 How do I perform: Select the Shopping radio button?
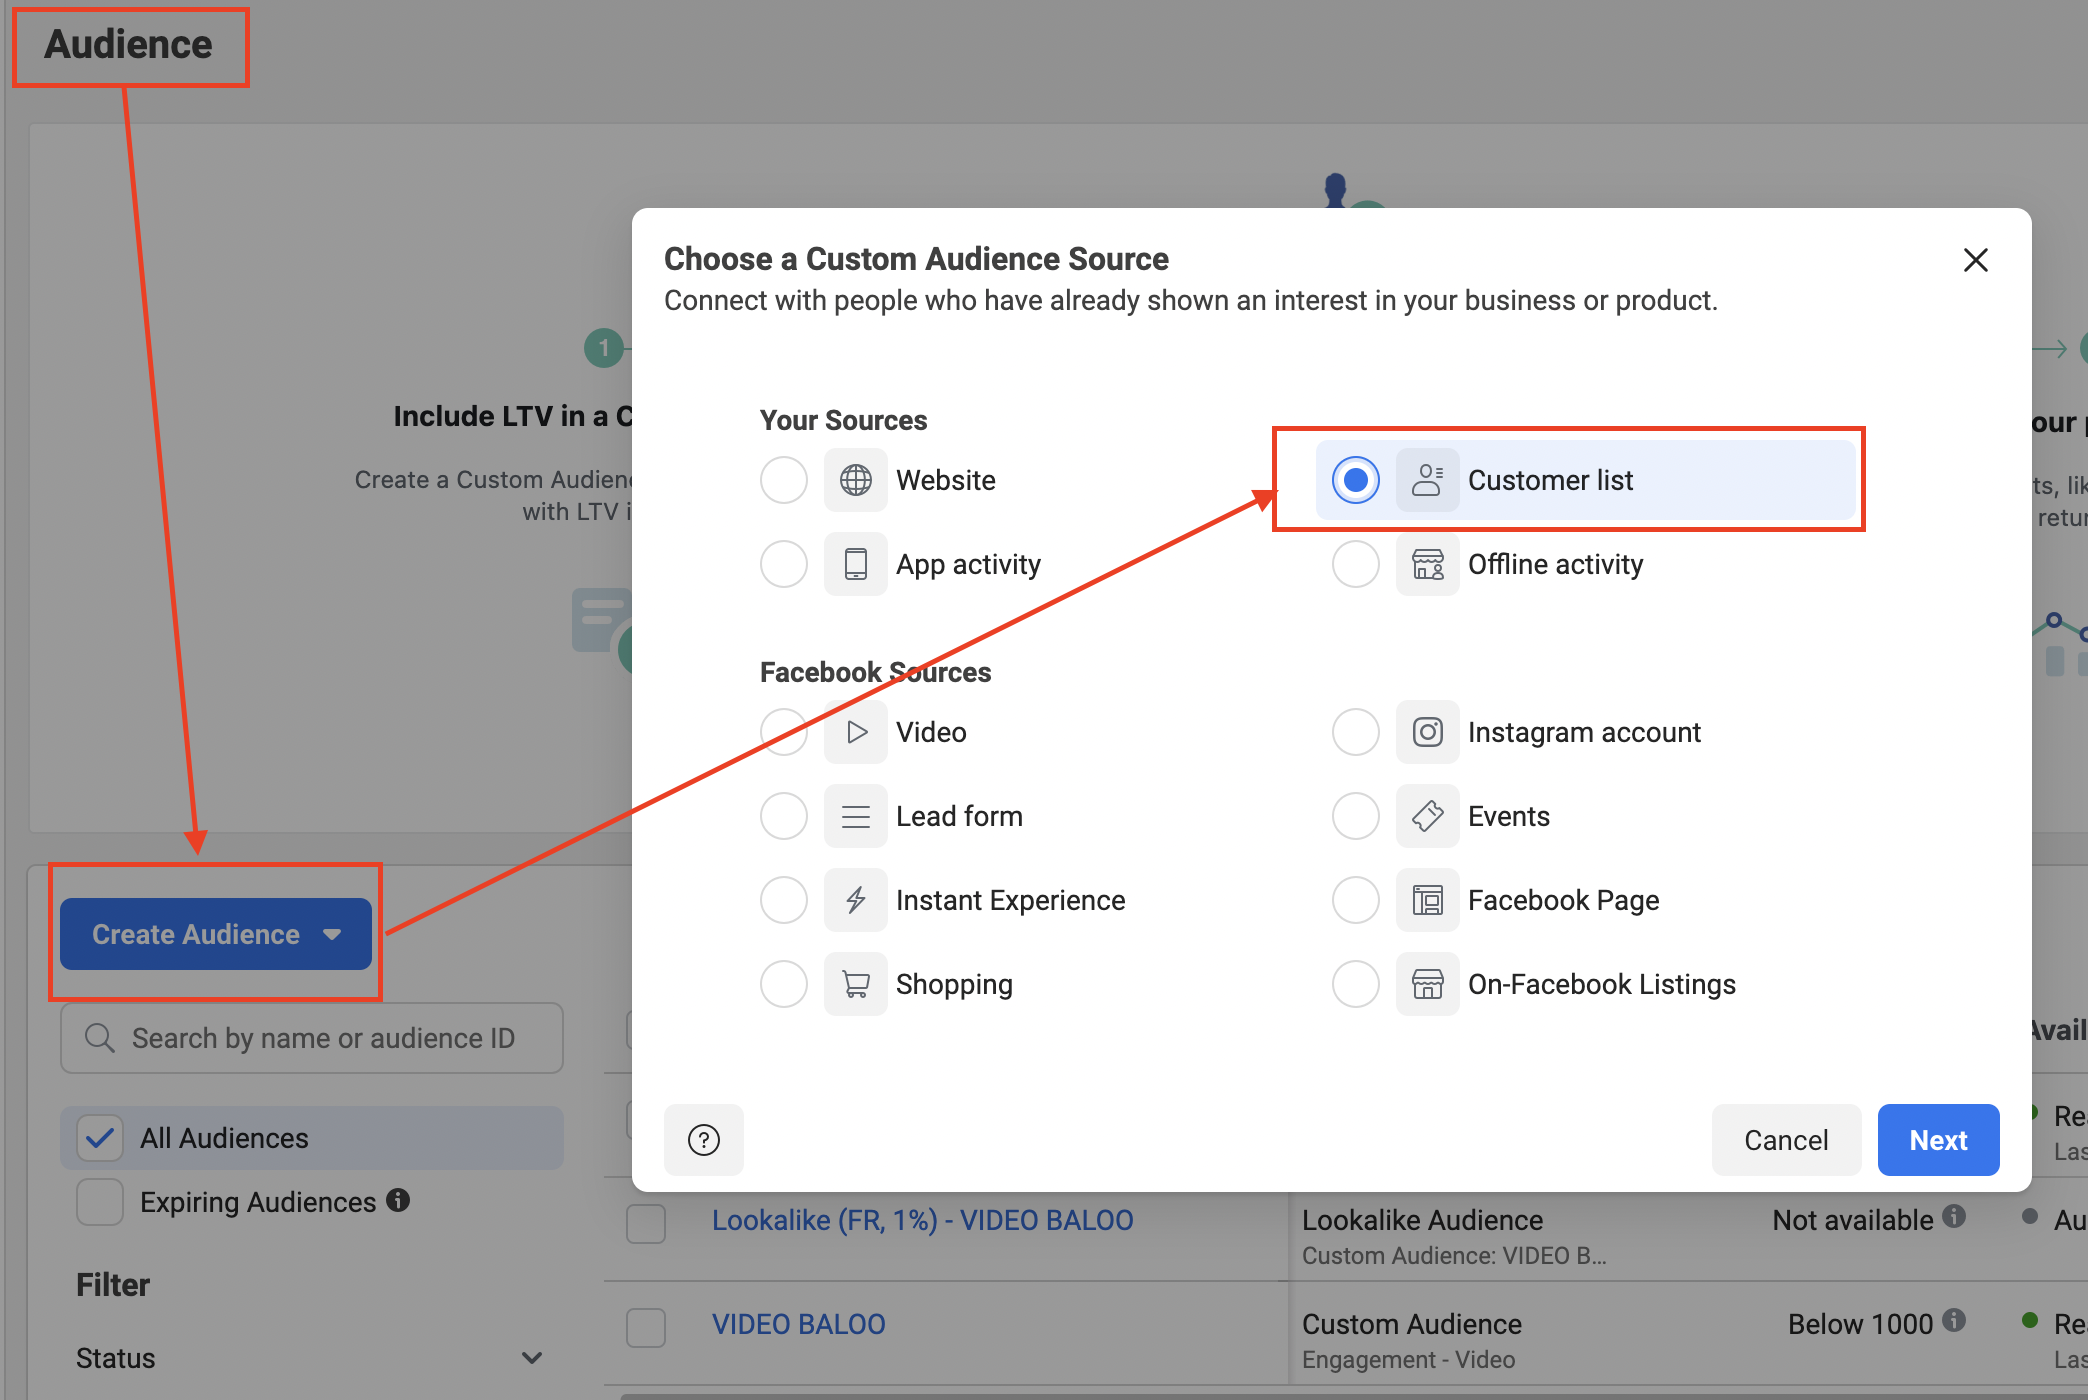point(784,984)
